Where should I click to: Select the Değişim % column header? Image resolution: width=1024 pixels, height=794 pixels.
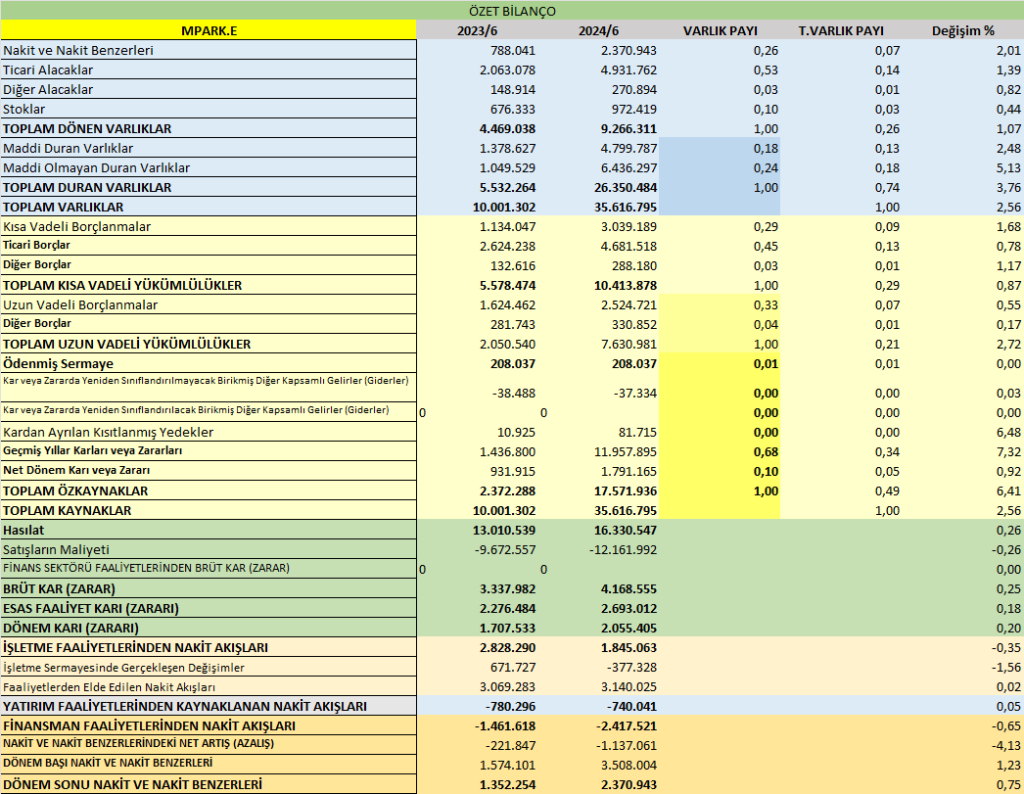(x=963, y=31)
